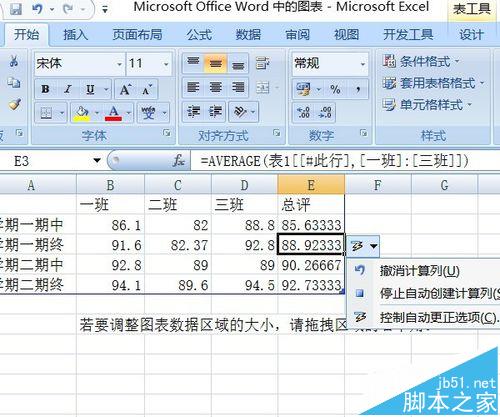Screen dimensions: 500x417
Task: Open the 套用表格格式 menu button
Action: pos(433,83)
